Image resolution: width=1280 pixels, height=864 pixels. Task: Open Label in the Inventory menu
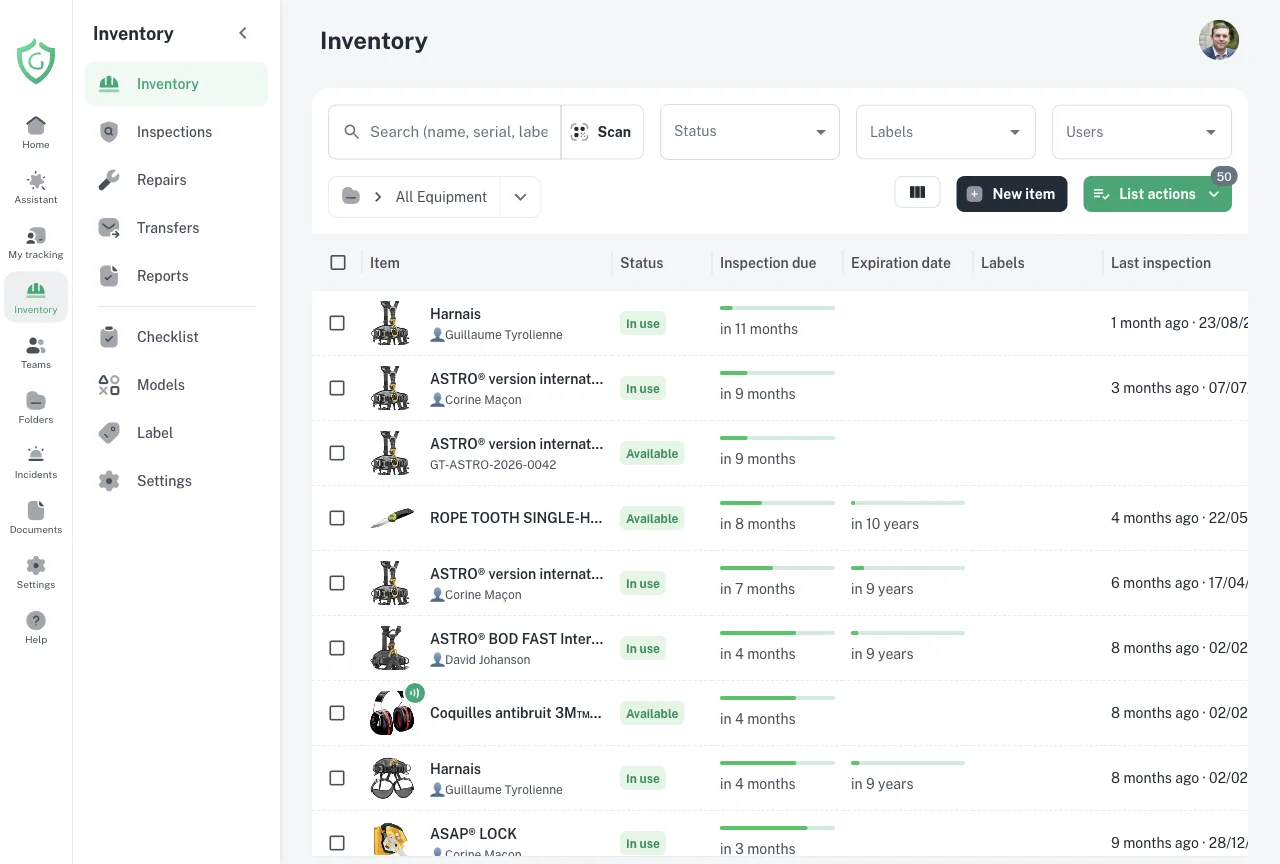176,433
